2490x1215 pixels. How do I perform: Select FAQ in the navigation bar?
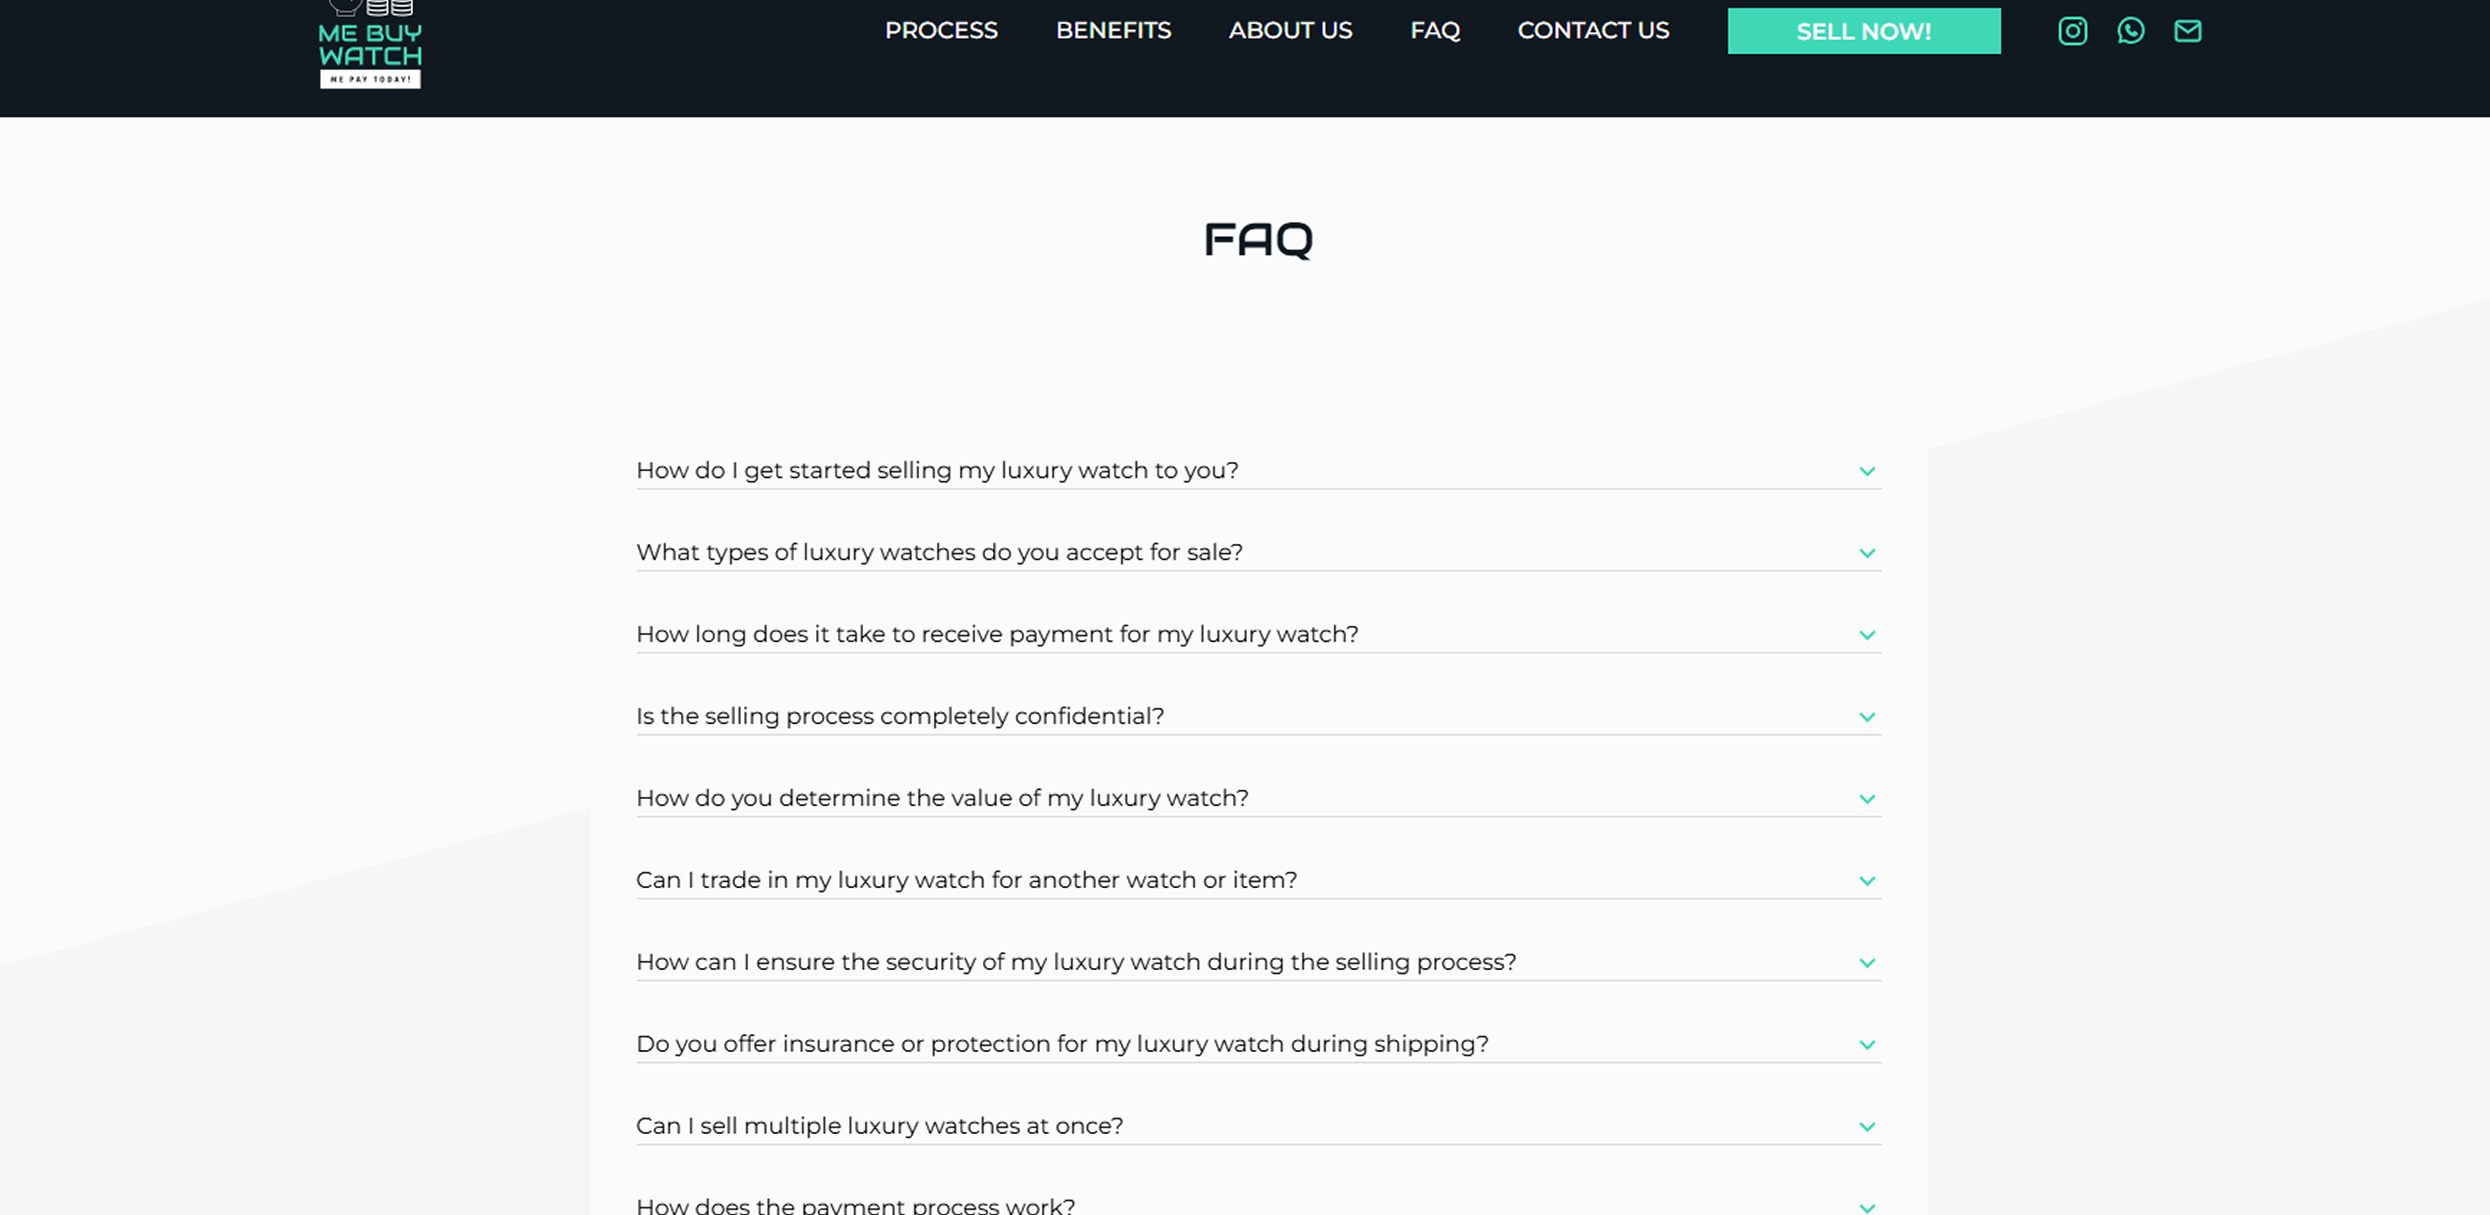click(x=1435, y=31)
